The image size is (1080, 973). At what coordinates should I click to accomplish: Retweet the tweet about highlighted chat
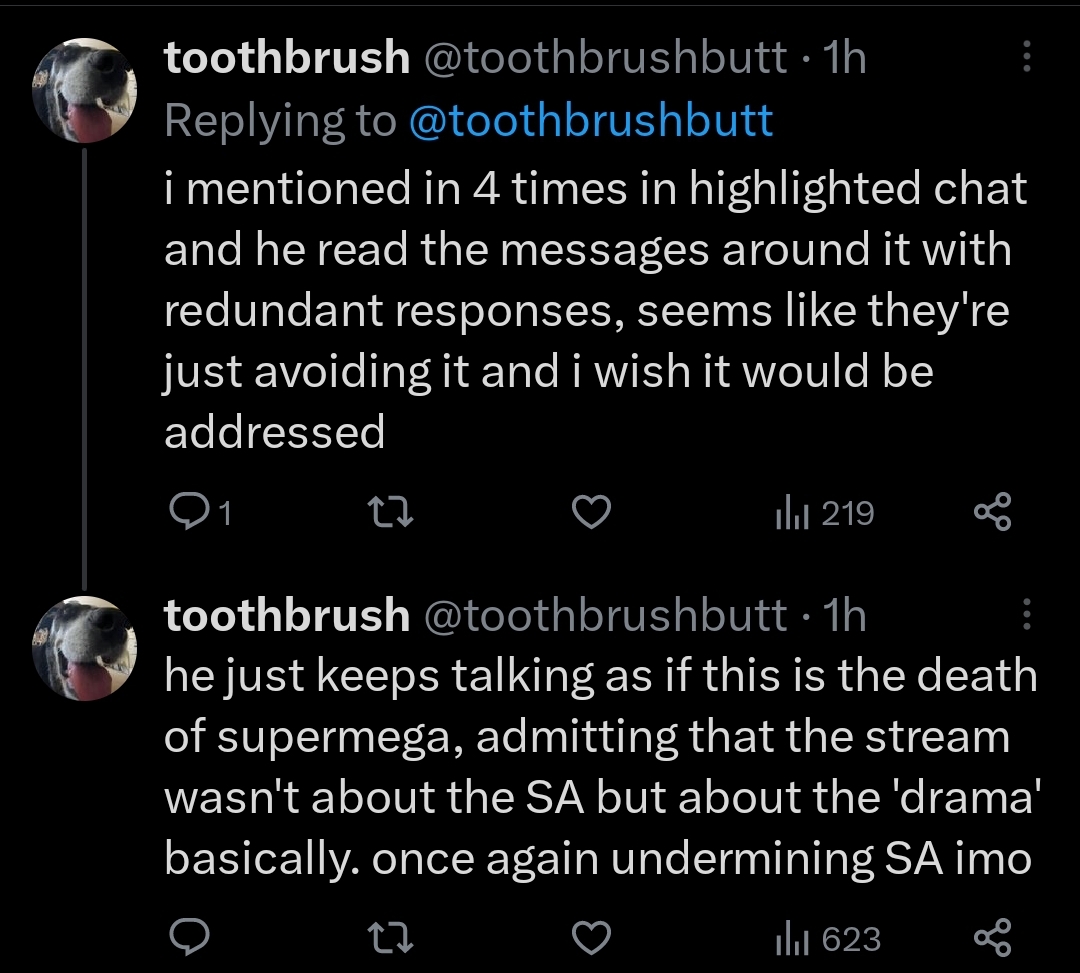[x=390, y=512]
